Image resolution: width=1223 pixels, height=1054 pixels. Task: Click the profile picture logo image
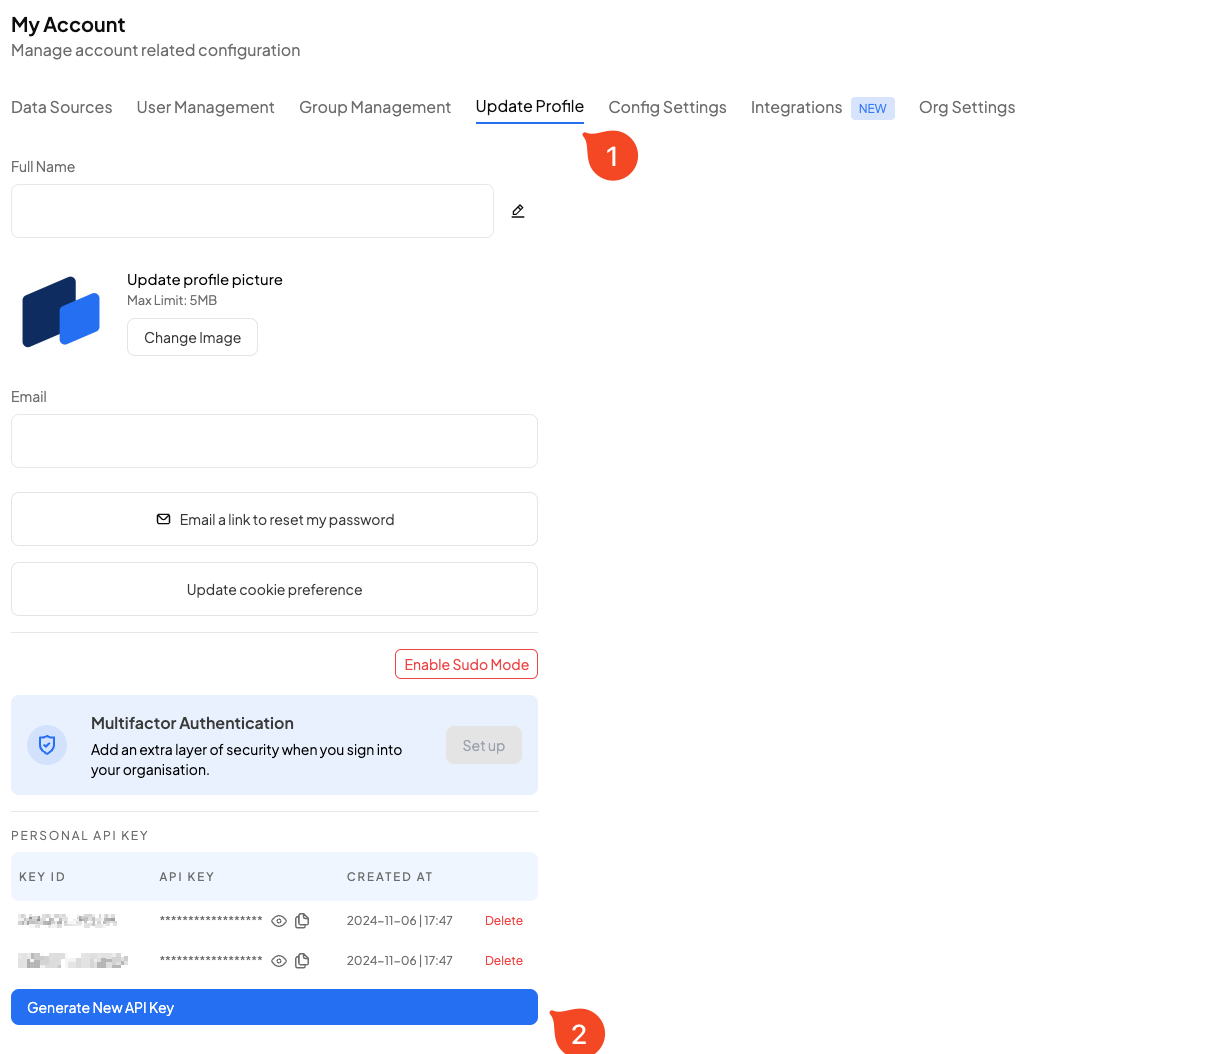61,312
